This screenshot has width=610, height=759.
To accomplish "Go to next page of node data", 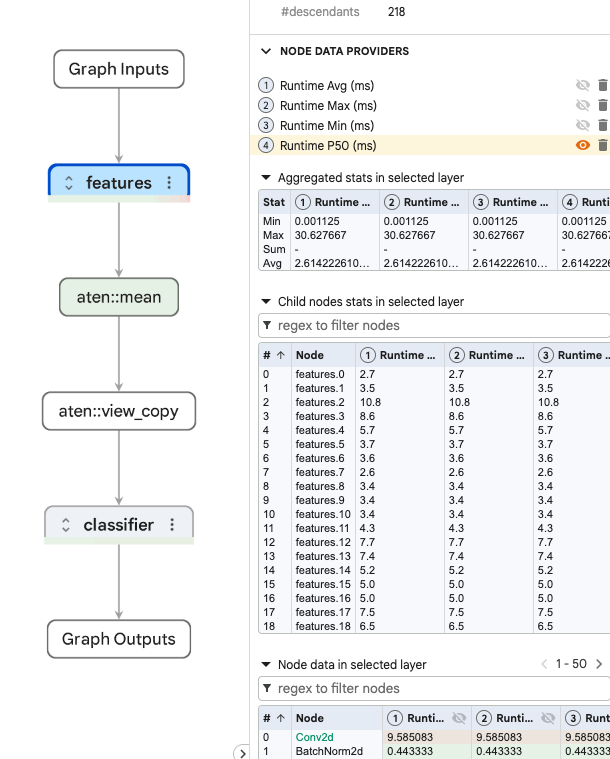I will point(599,664).
